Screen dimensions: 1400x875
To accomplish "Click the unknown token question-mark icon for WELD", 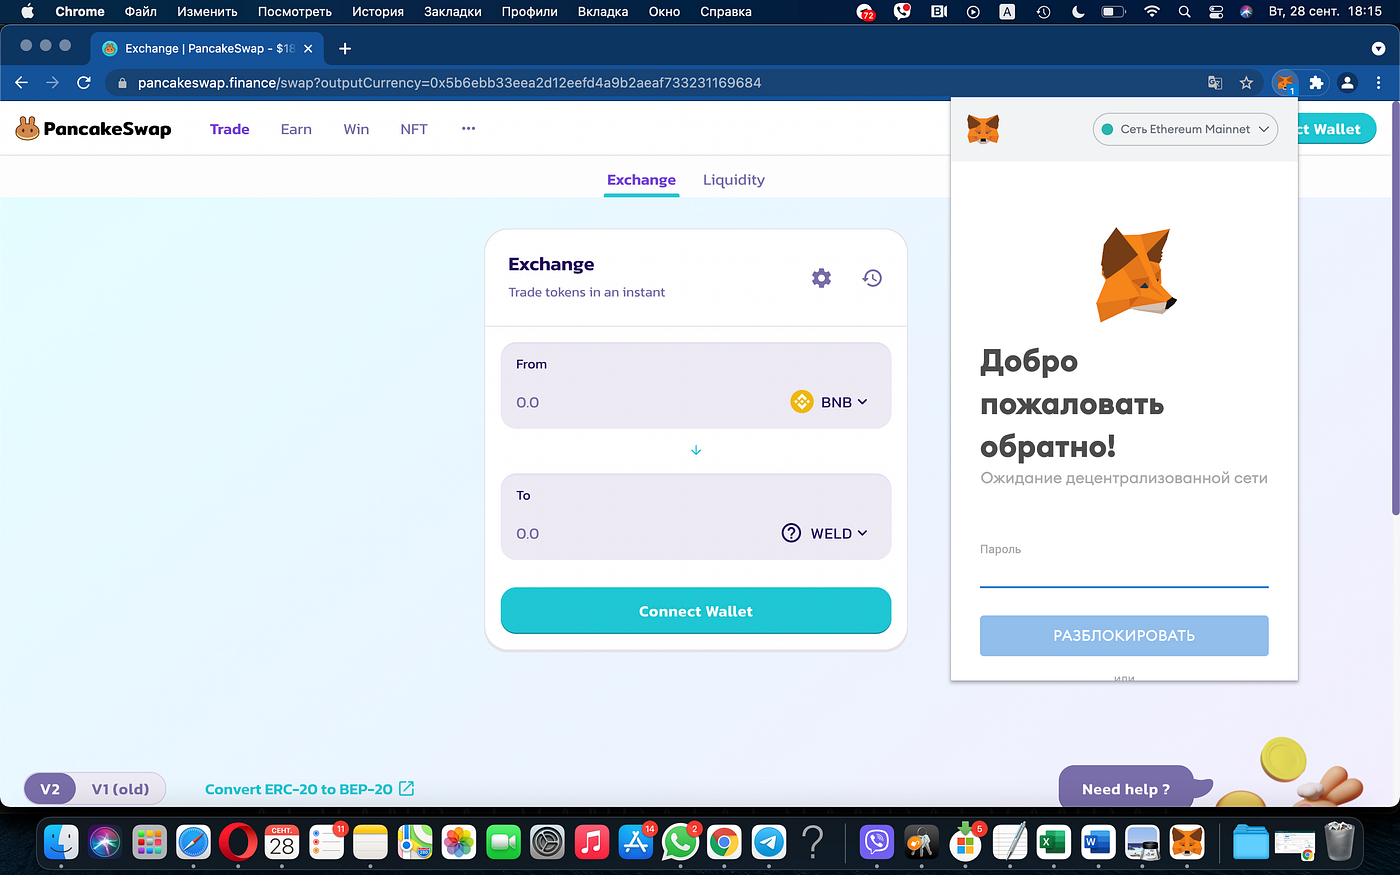I will pos(791,533).
